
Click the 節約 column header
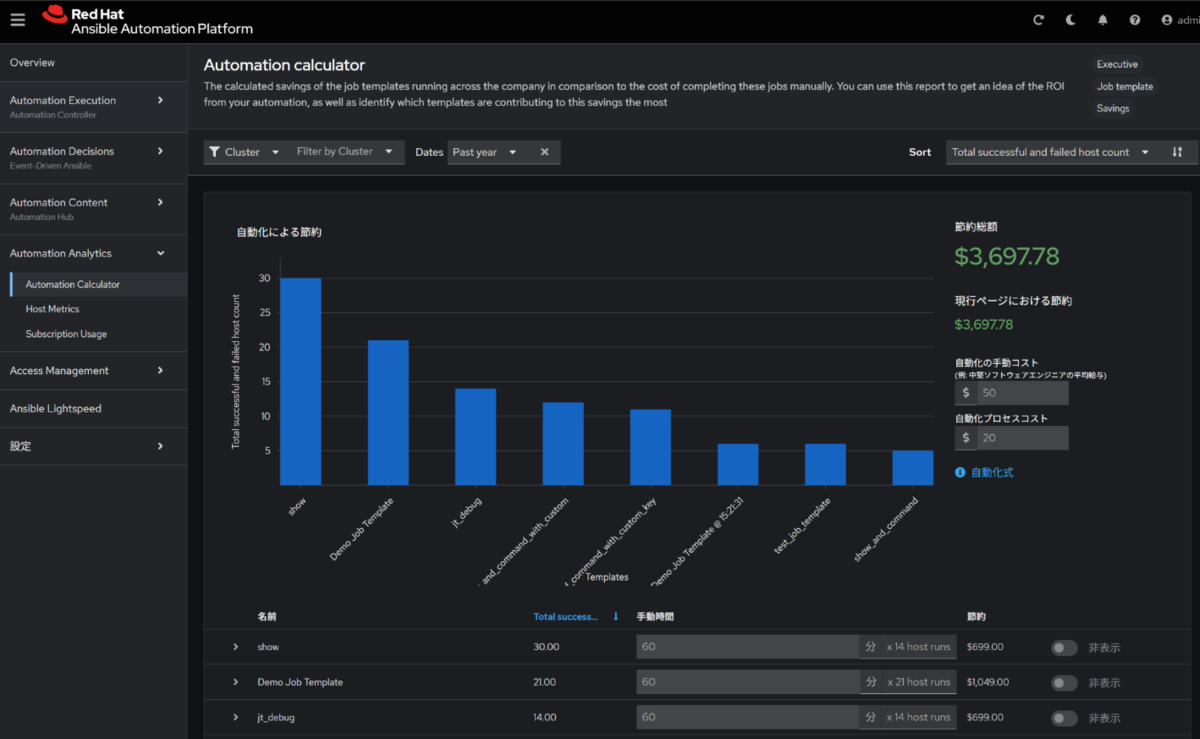click(976, 617)
